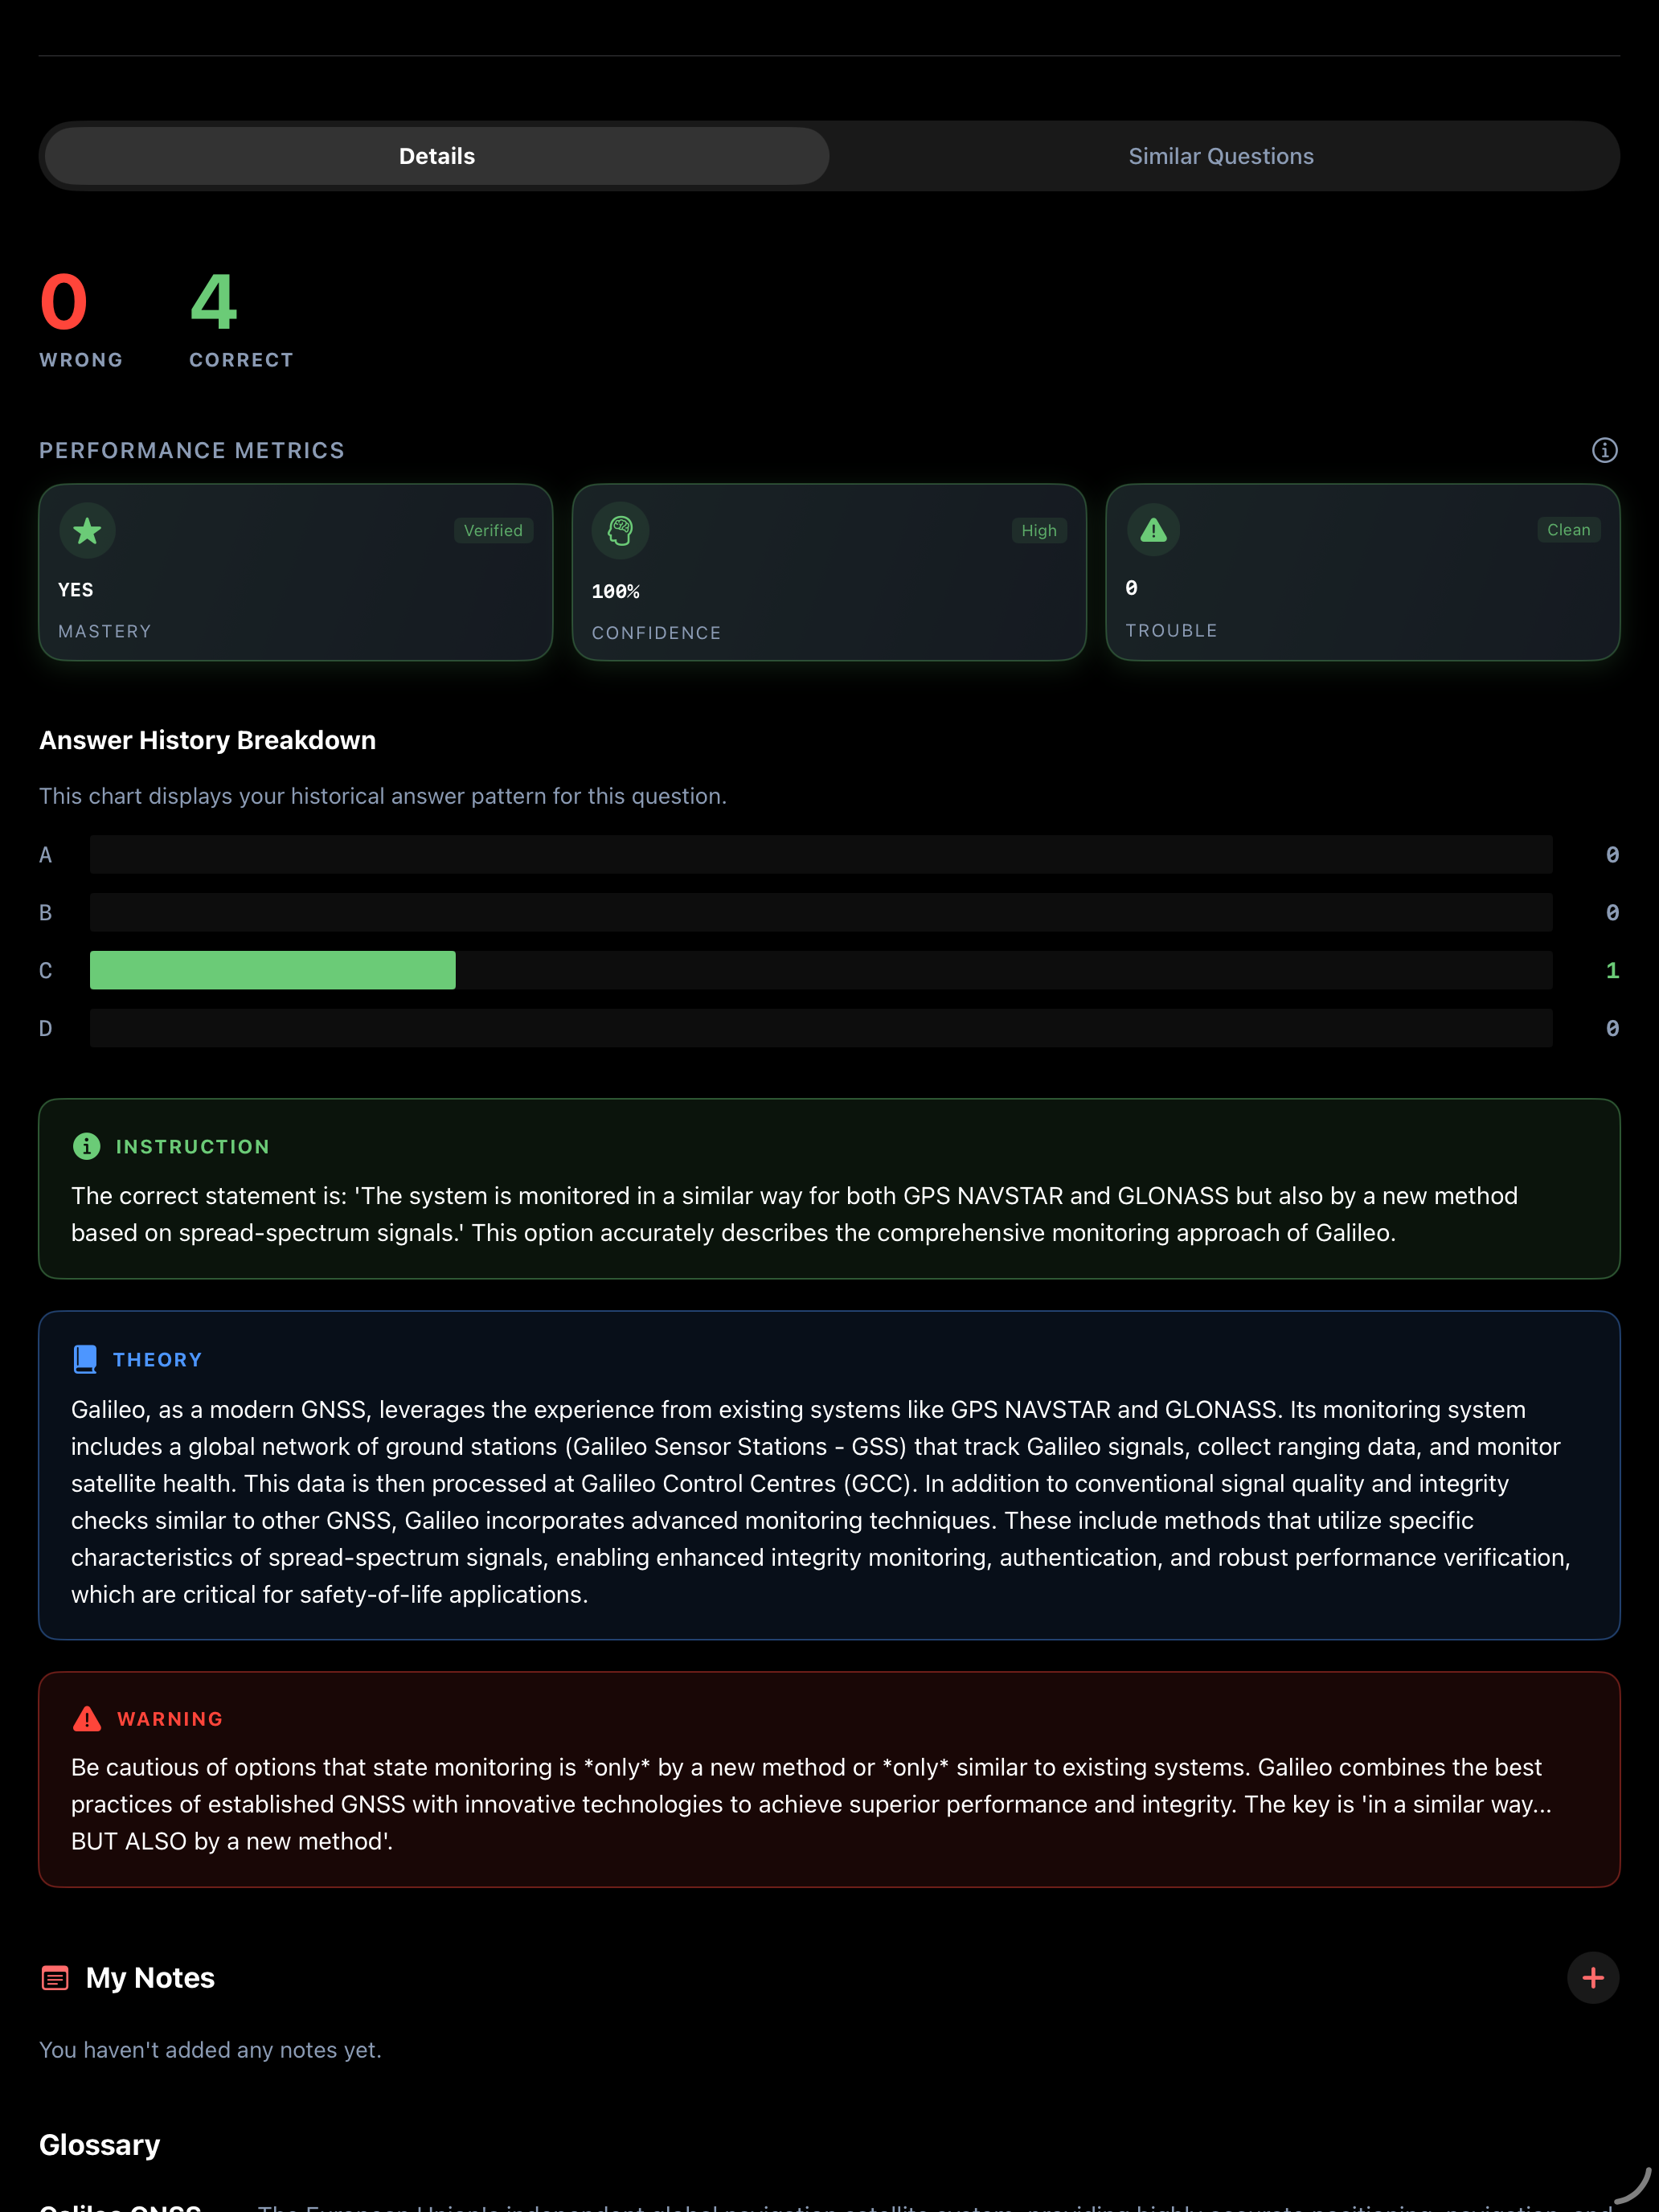Screen dimensions: 1659x2212
Task: Click the Answer History Breakdown heading
Action: (207, 740)
